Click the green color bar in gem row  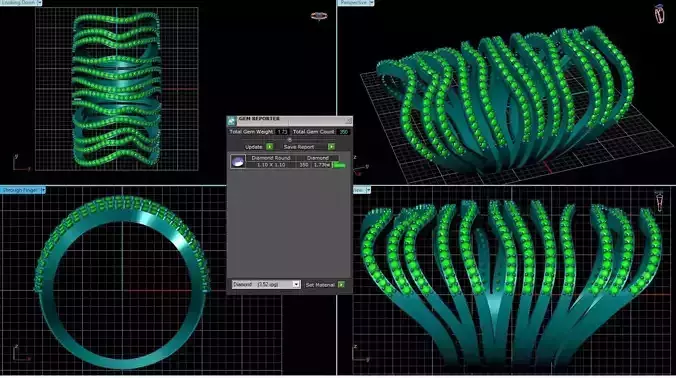(x=339, y=165)
